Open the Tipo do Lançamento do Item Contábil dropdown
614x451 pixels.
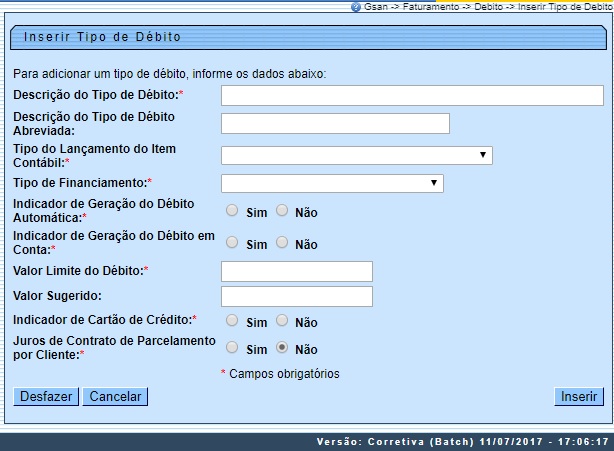(x=356, y=155)
